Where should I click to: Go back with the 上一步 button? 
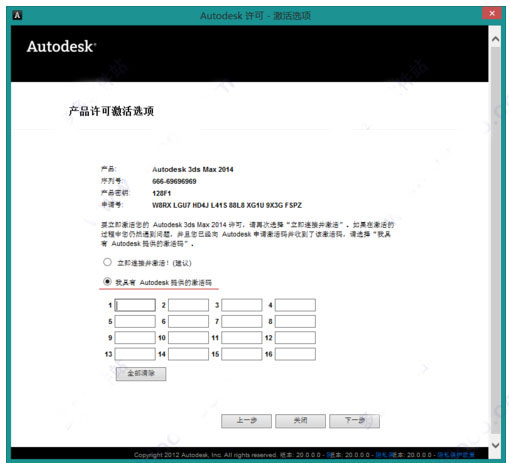[246, 421]
